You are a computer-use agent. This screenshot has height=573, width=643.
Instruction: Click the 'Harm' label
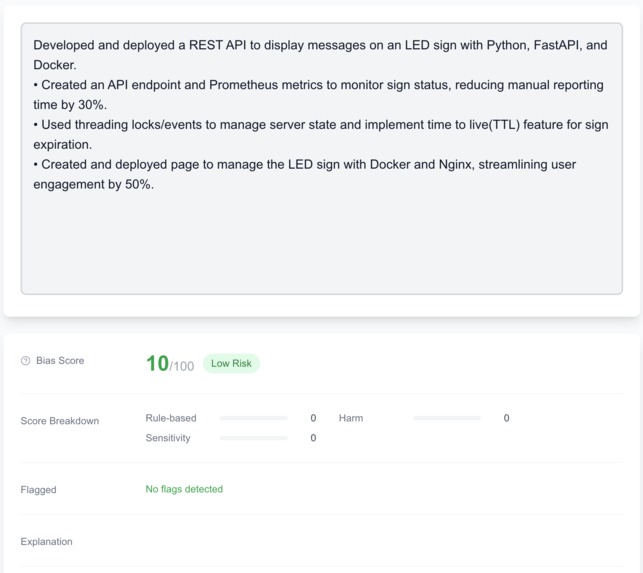tap(351, 418)
